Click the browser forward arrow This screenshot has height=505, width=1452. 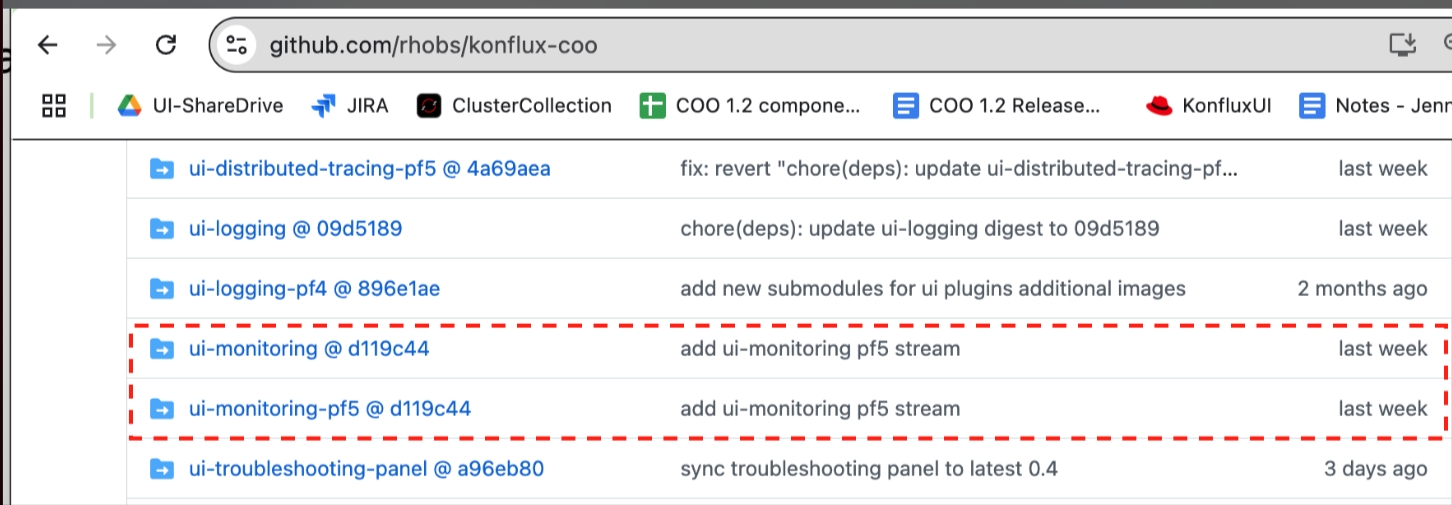click(x=106, y=45)
